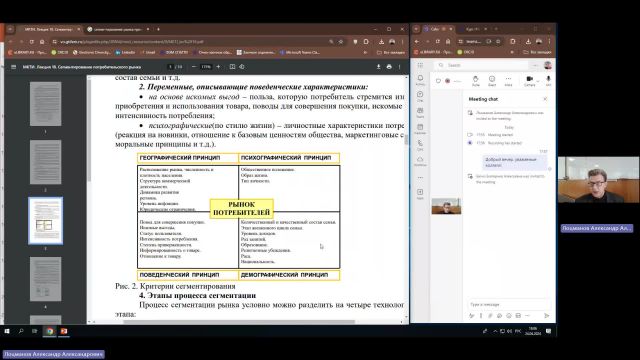Expand the camera options chevron
640x360 pixels.
(538, 80)
